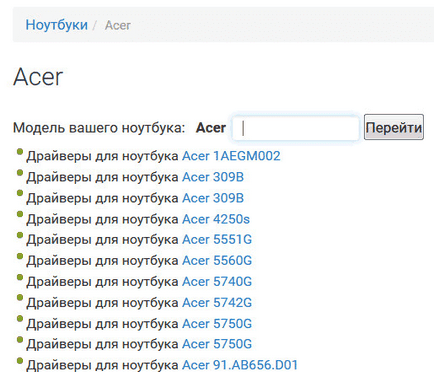Image resolution: width=434 pixels, height=372 pixels.
Task: Open the Ноутбуки breadcrumb link
Action: 57,25
